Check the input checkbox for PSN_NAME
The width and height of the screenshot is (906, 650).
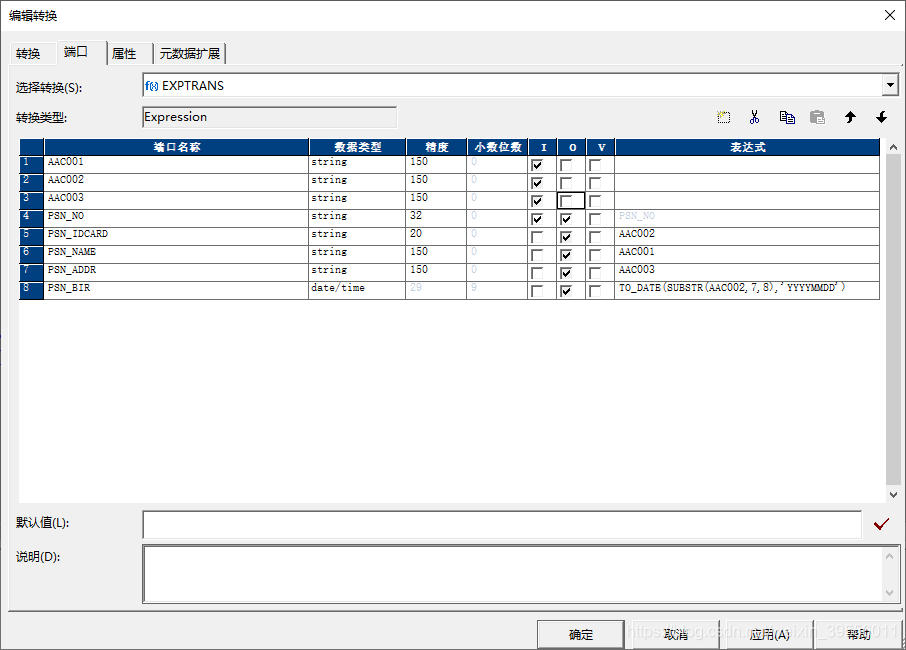[x=537, y=255]
